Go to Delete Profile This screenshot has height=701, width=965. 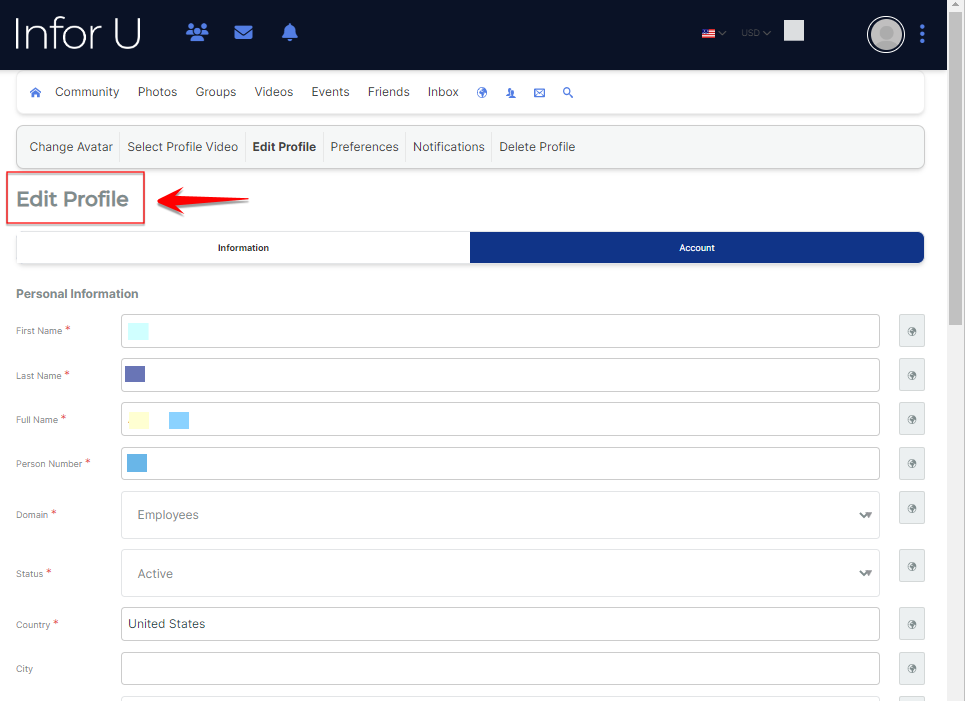[537, 147]
